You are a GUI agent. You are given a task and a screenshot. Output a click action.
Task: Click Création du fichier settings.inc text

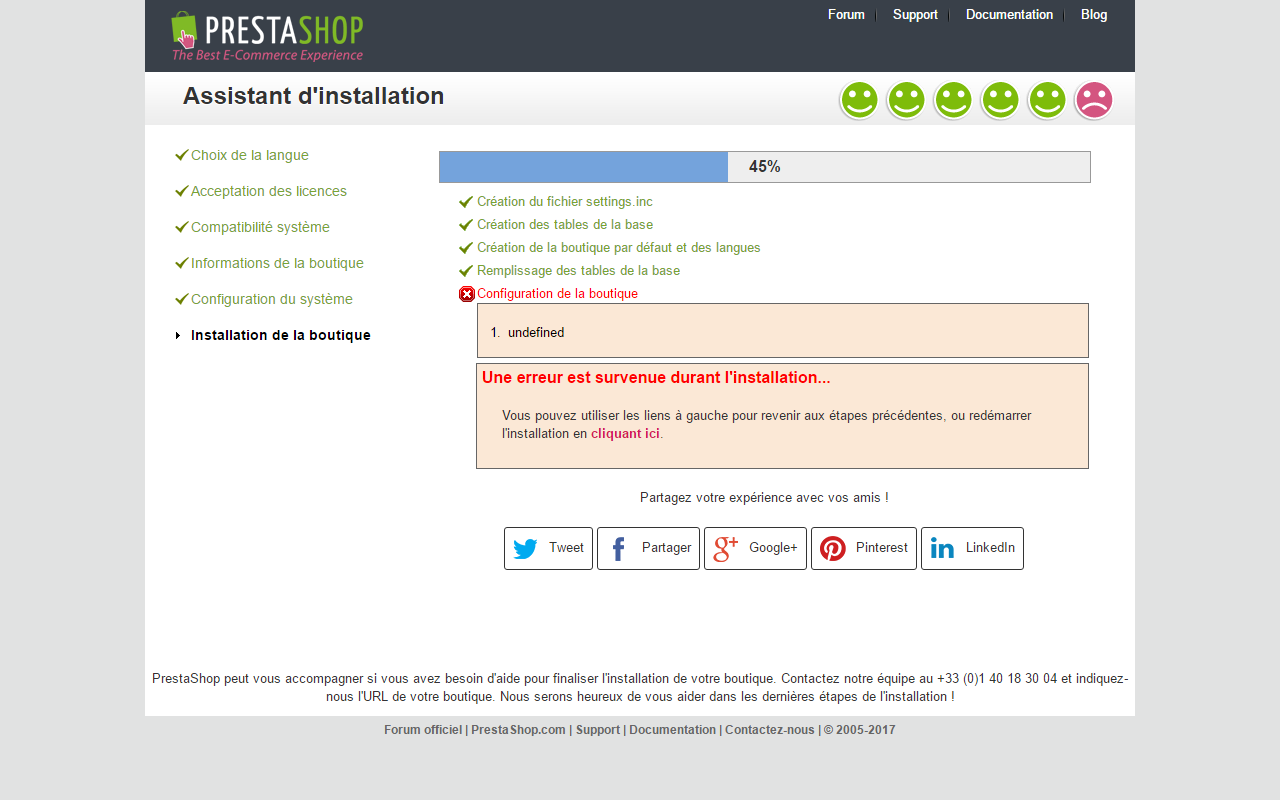pyautogui.click(x=565, y=202)
